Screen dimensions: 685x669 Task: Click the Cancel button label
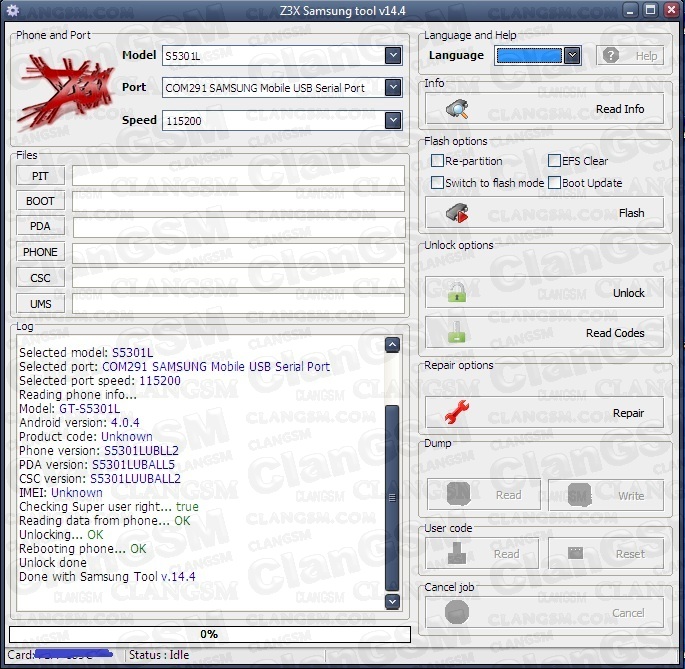click(628, 613)
